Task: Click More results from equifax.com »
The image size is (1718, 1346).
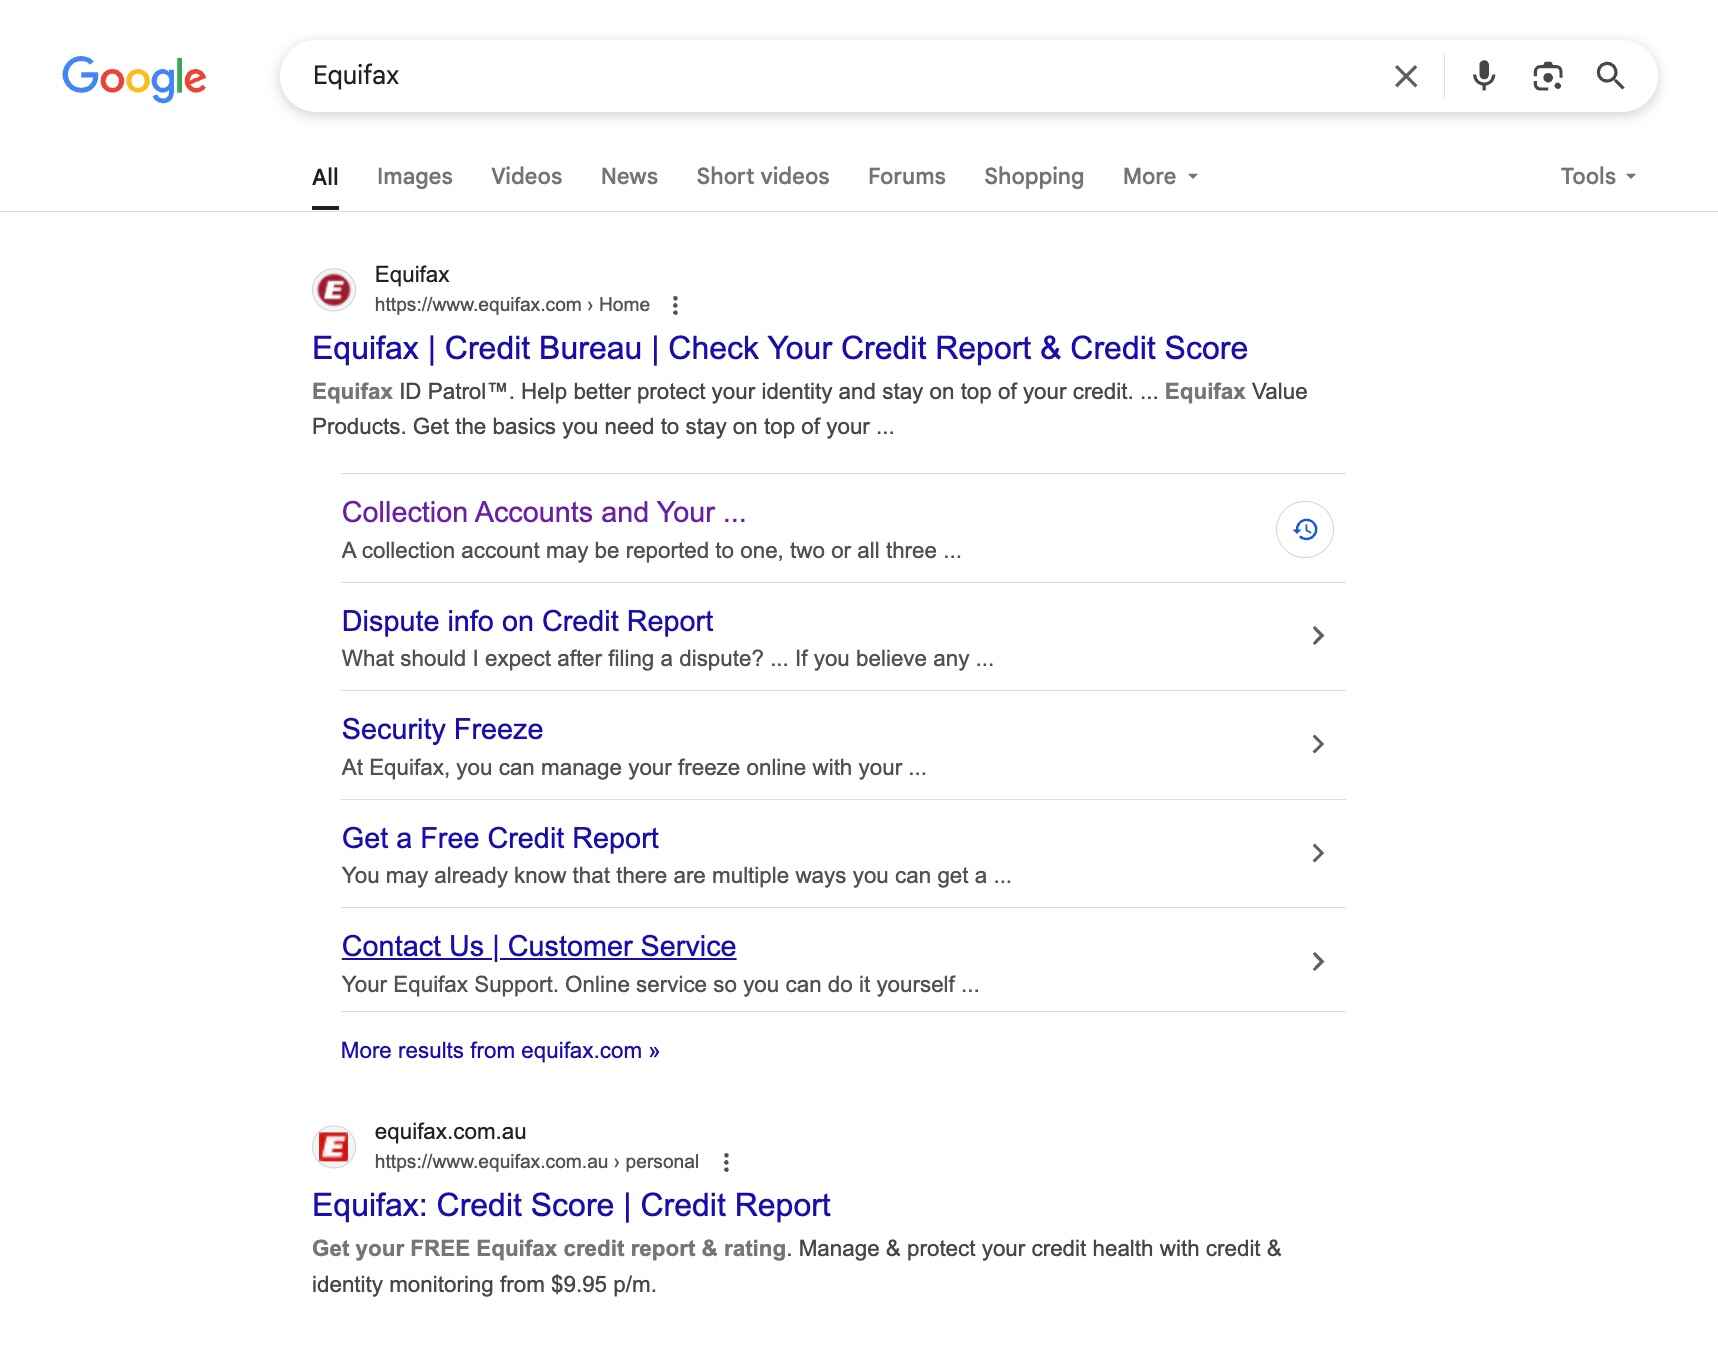Action: [500, 1051]
